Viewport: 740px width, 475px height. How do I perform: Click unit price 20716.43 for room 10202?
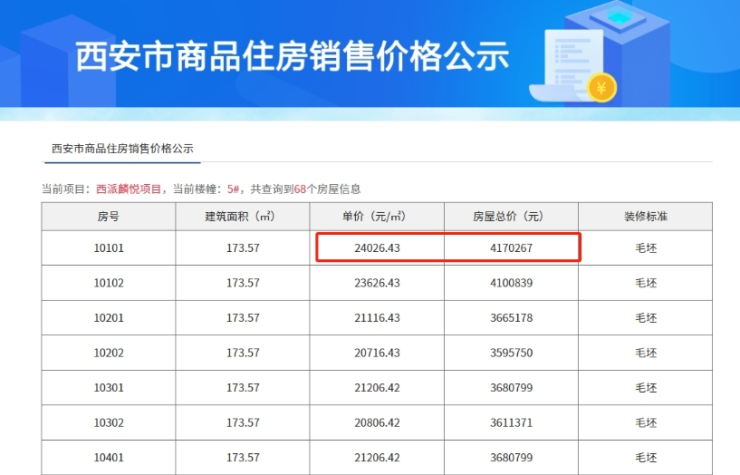[378, 353]
